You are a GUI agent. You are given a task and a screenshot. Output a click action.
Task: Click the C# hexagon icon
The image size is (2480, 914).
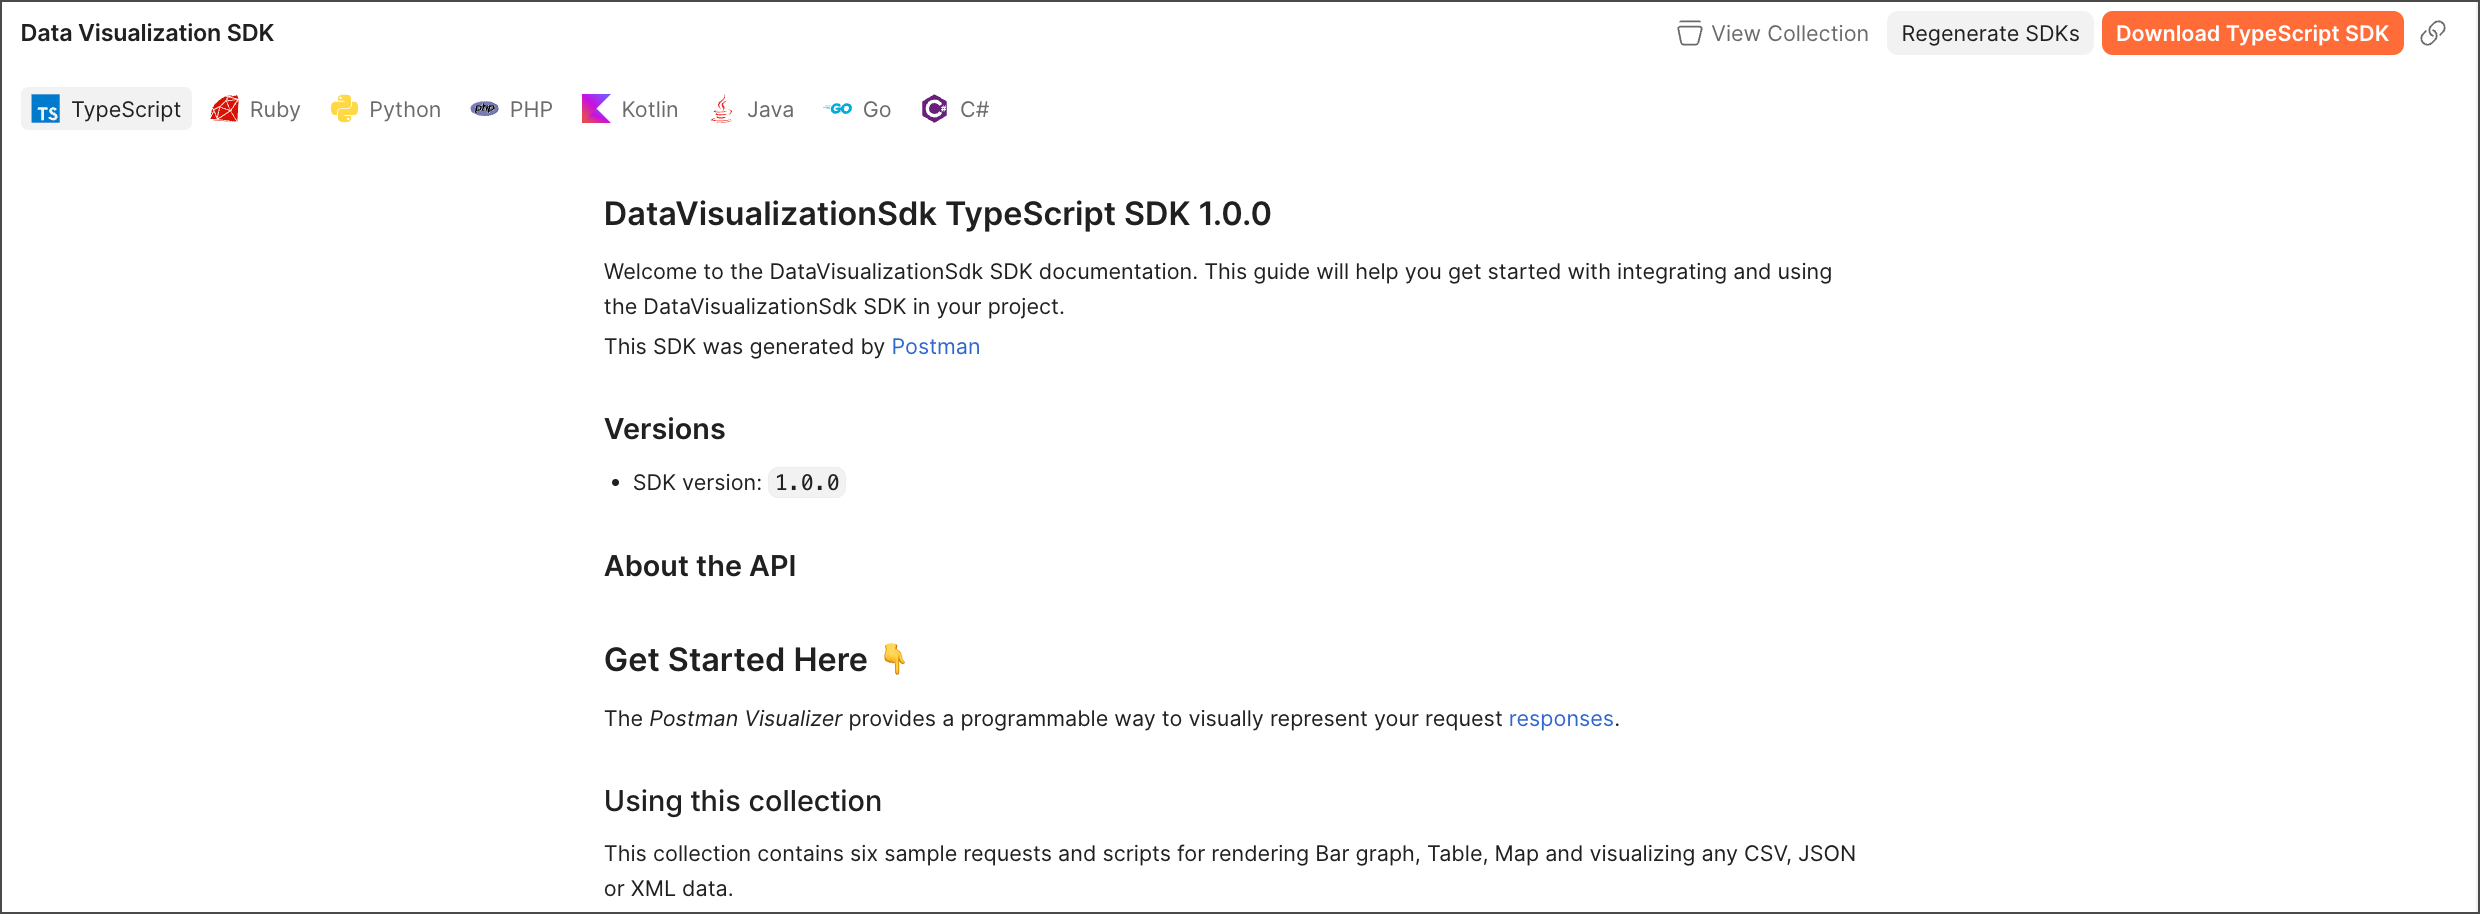[x=935, y=109]
